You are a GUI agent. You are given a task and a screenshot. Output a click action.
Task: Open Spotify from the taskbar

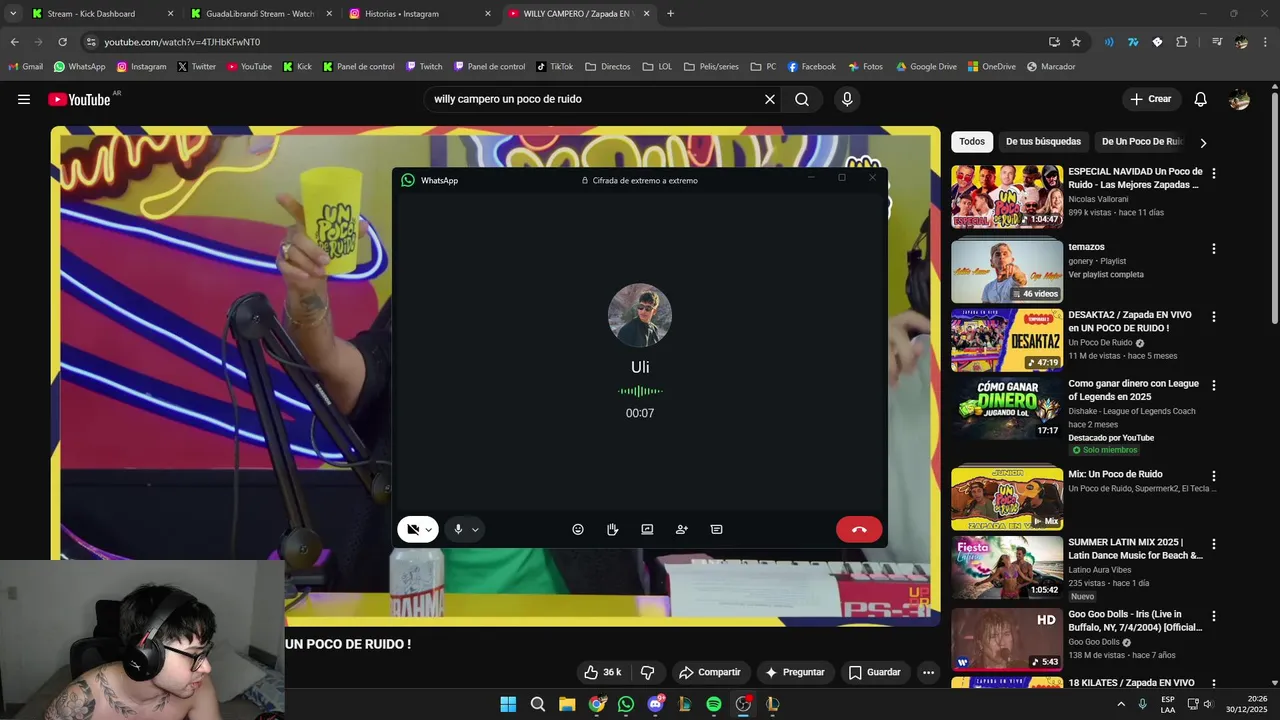(714, 704)
